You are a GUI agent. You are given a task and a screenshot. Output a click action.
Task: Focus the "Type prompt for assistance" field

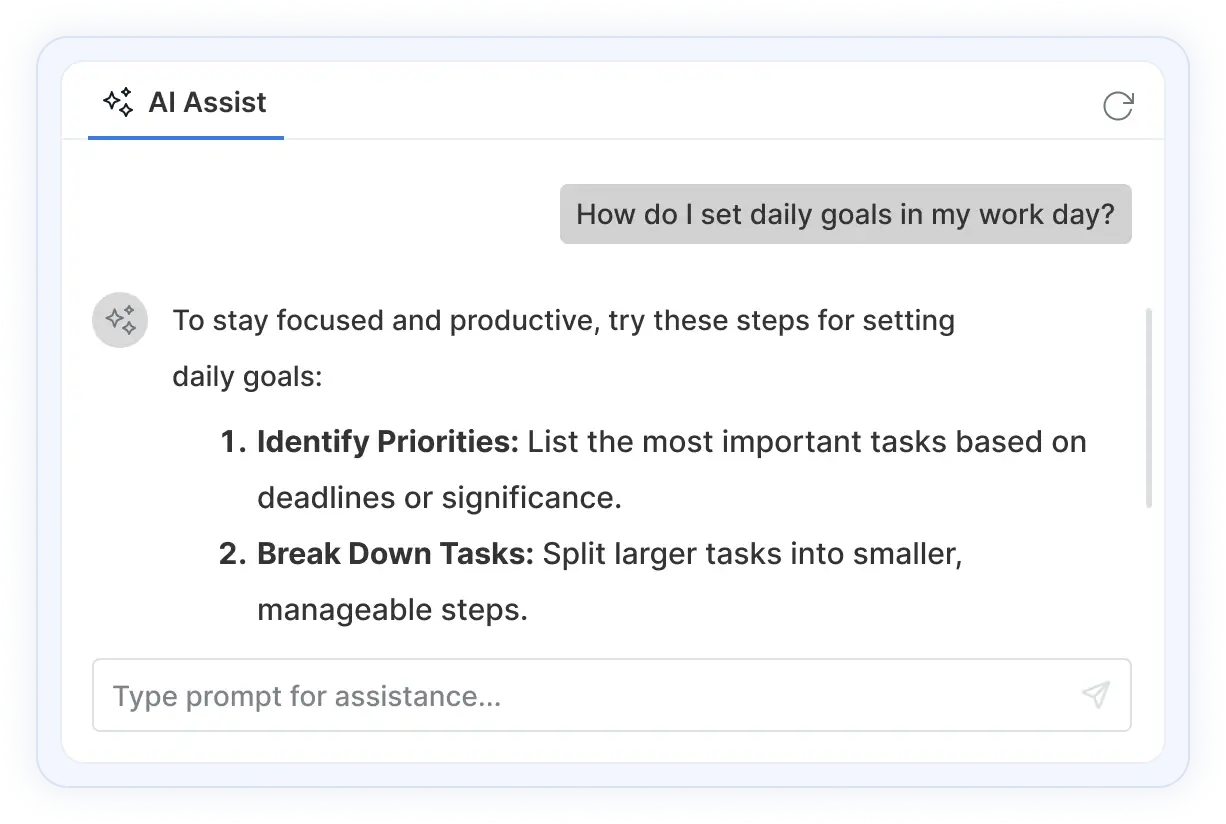tap(580, 695)
